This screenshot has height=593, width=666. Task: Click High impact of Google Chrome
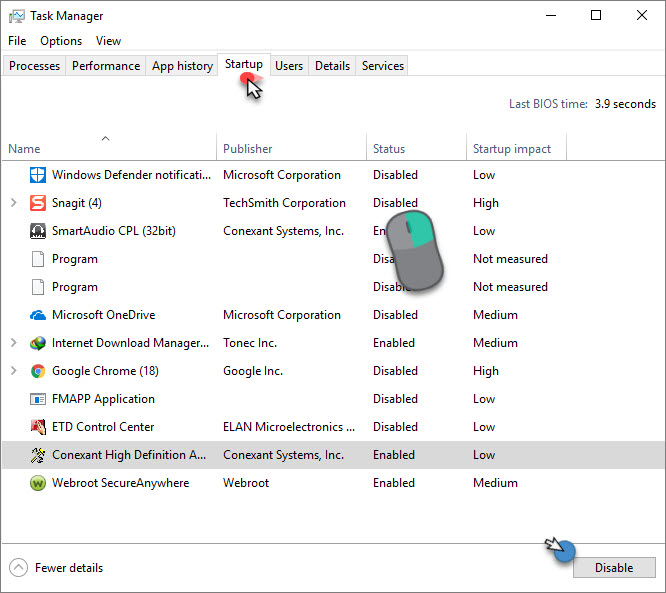point(485,371)
